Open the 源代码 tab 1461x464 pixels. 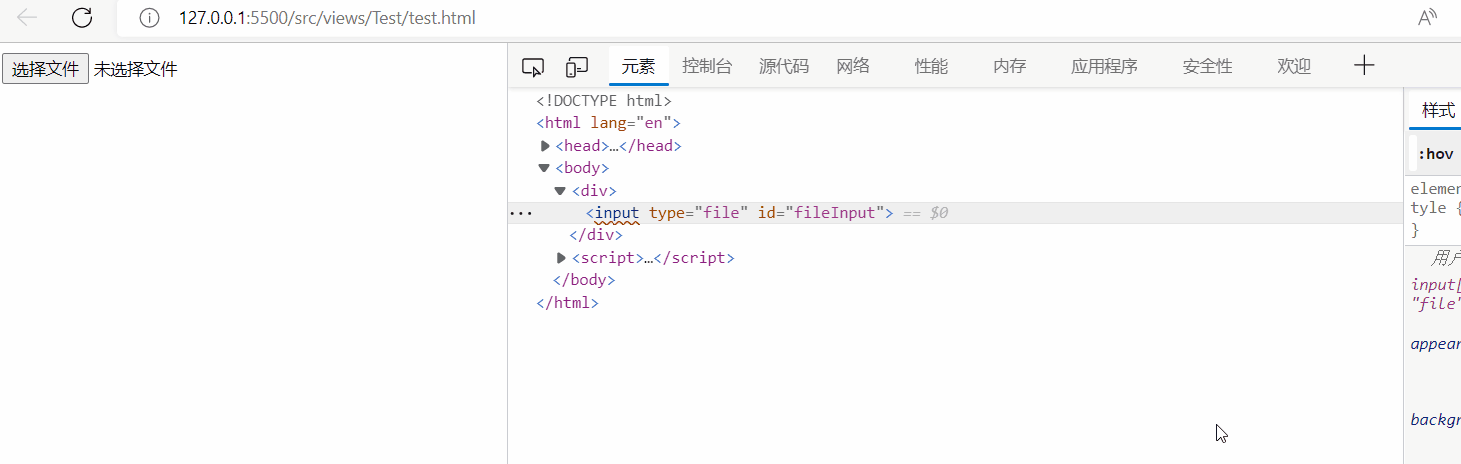point(784,66)
